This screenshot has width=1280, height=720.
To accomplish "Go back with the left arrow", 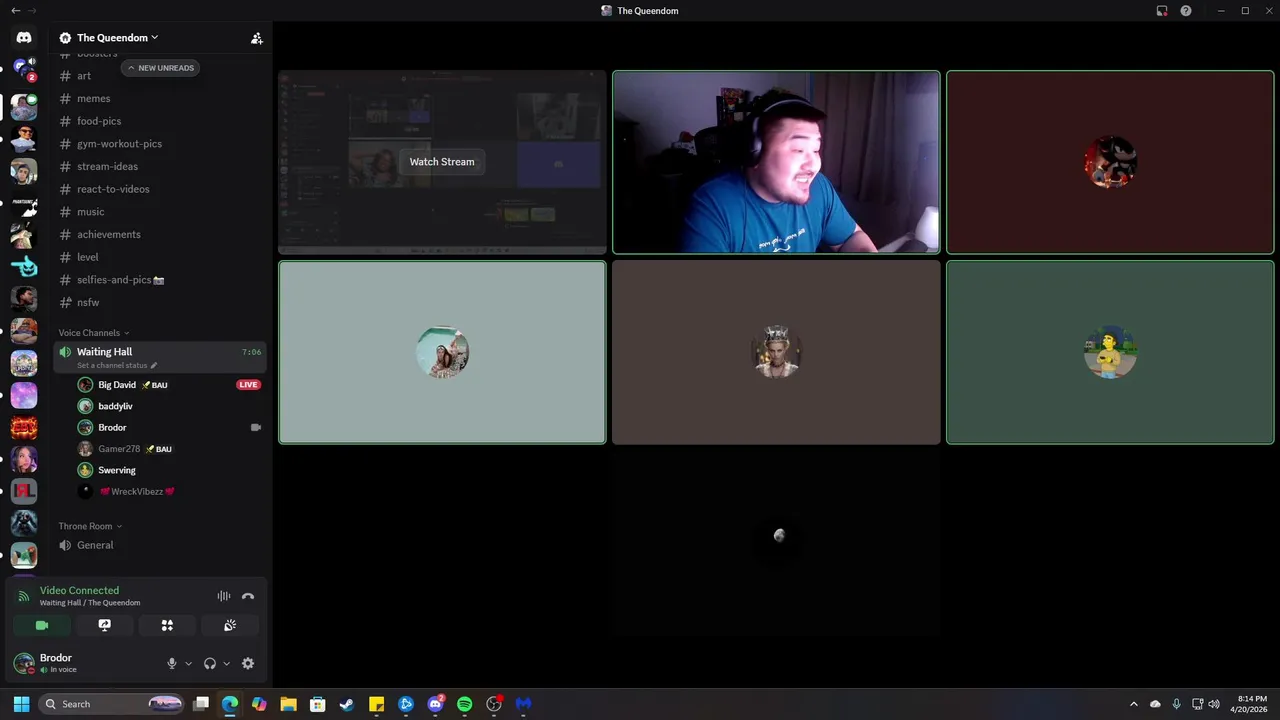I will tap(15, 11).
